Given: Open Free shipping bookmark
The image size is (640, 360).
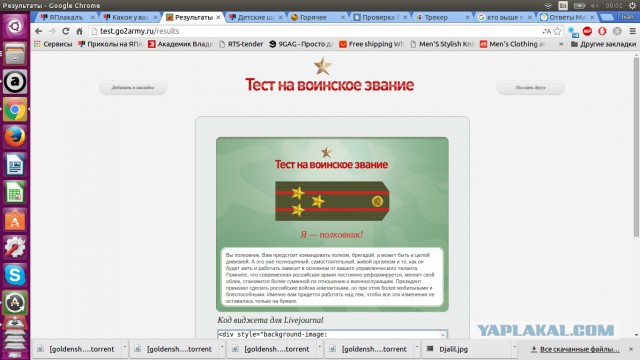Looking at the screenshot, I should click(x=371, y=44).
